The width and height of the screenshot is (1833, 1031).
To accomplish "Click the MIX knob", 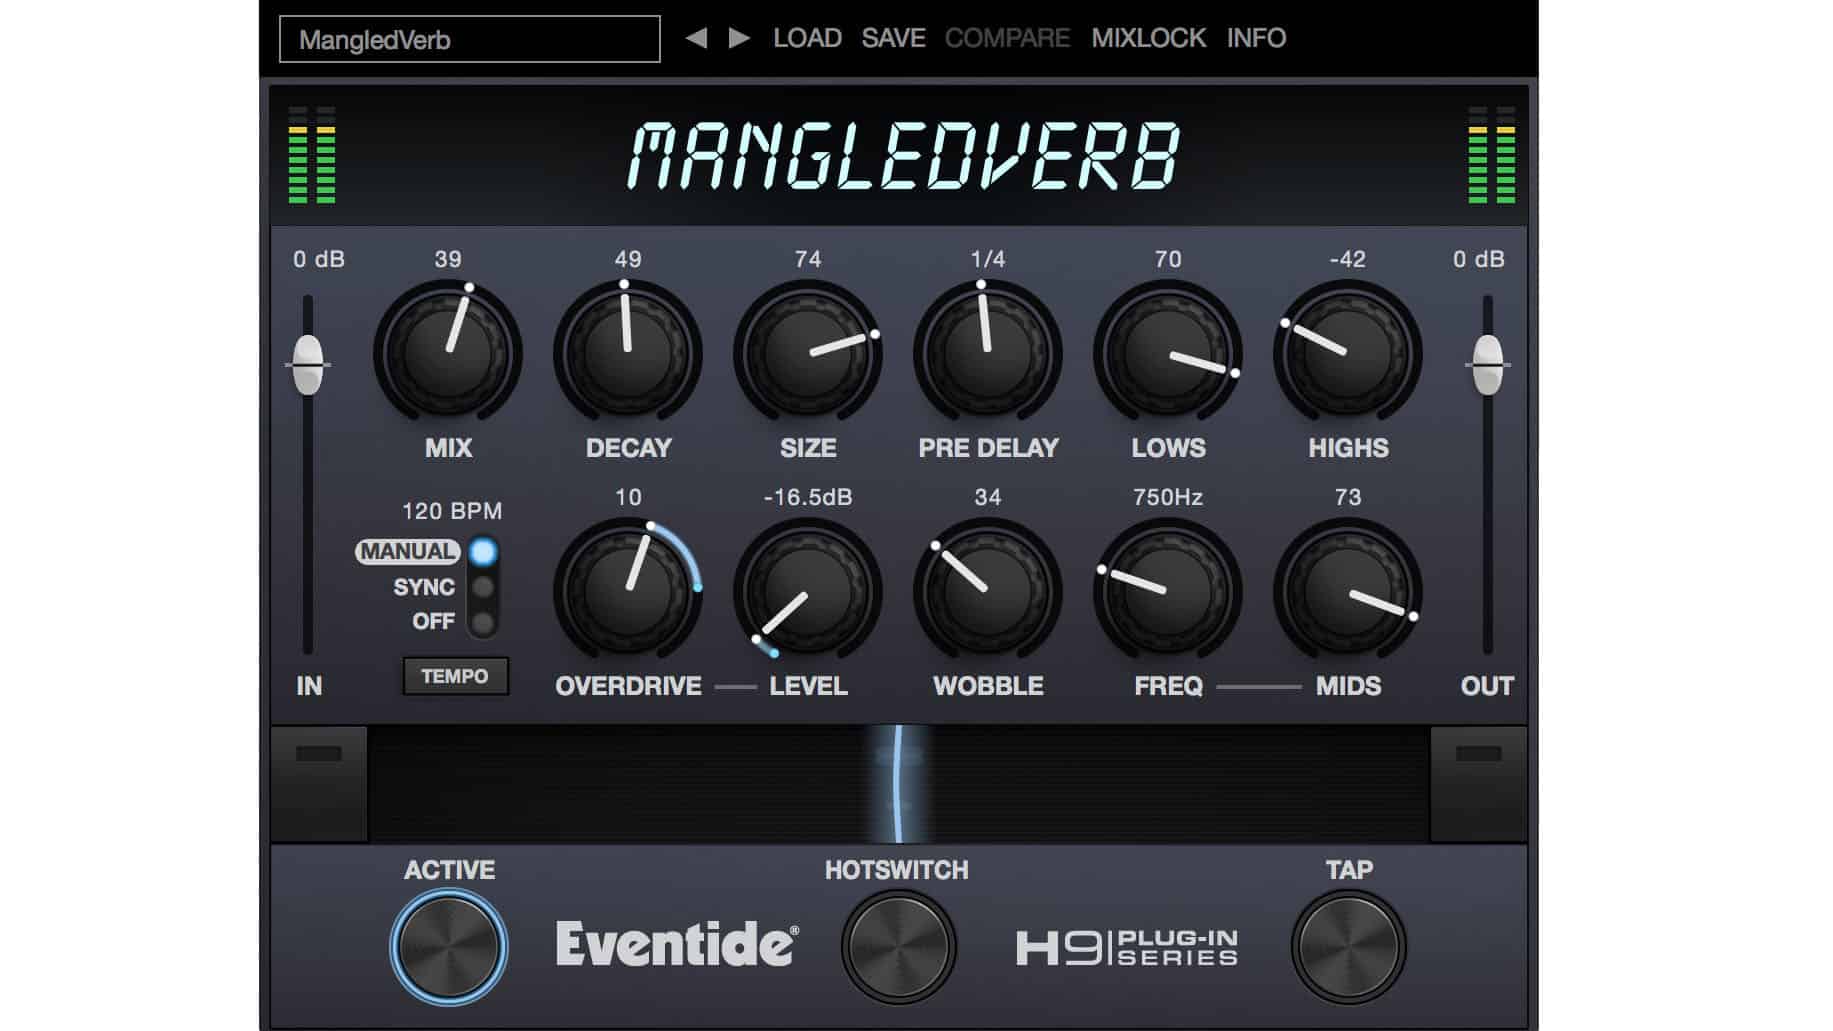I will 448,353.
